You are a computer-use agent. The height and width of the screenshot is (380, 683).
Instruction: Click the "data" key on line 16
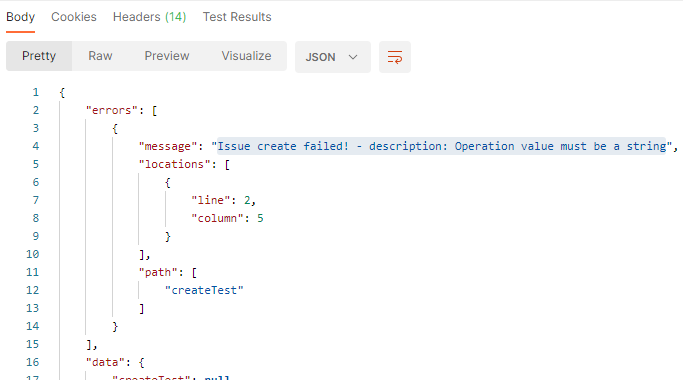(x=105, y=362)
